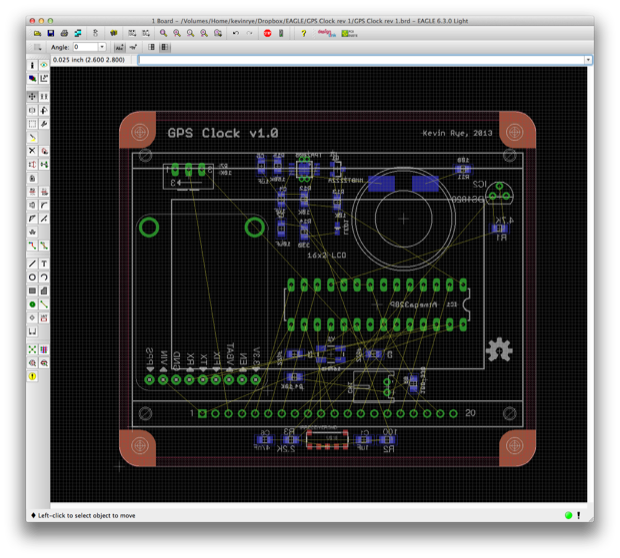Select the Miter tool
Viewport: 620px width, 558px height.
(x=44, y=205)
